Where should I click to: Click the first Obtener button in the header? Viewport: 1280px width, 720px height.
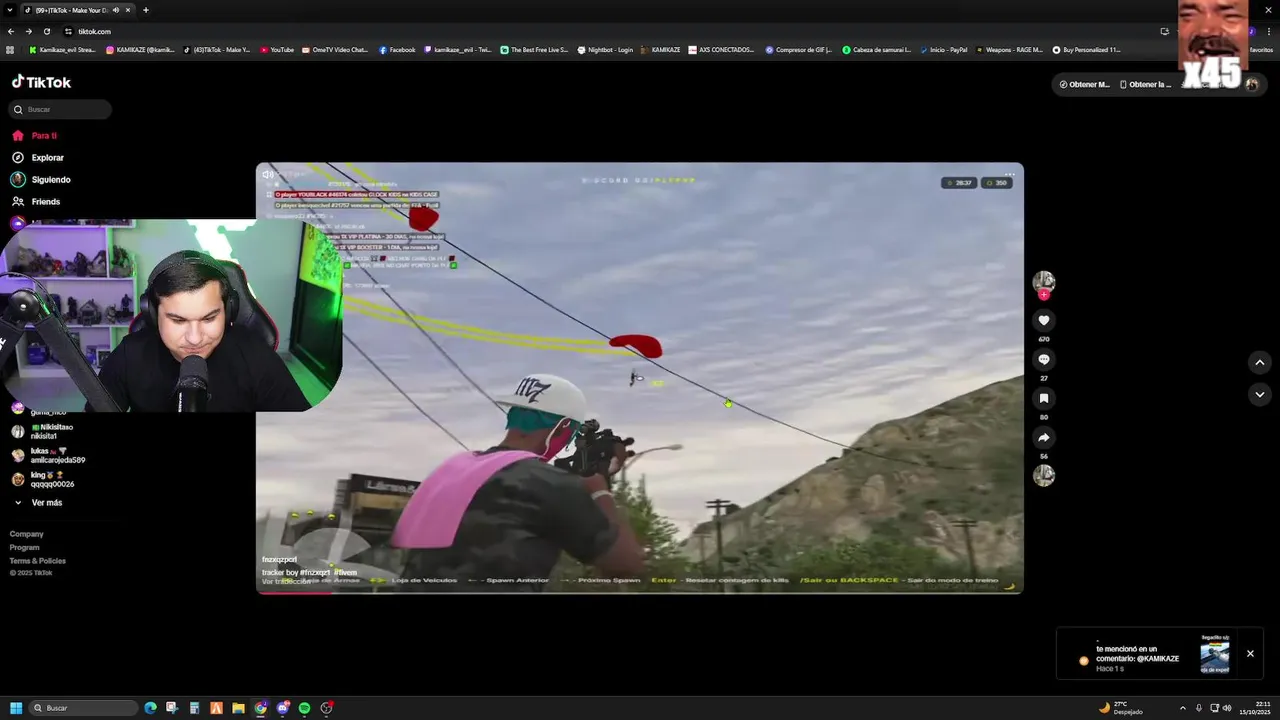(1084, 84)
